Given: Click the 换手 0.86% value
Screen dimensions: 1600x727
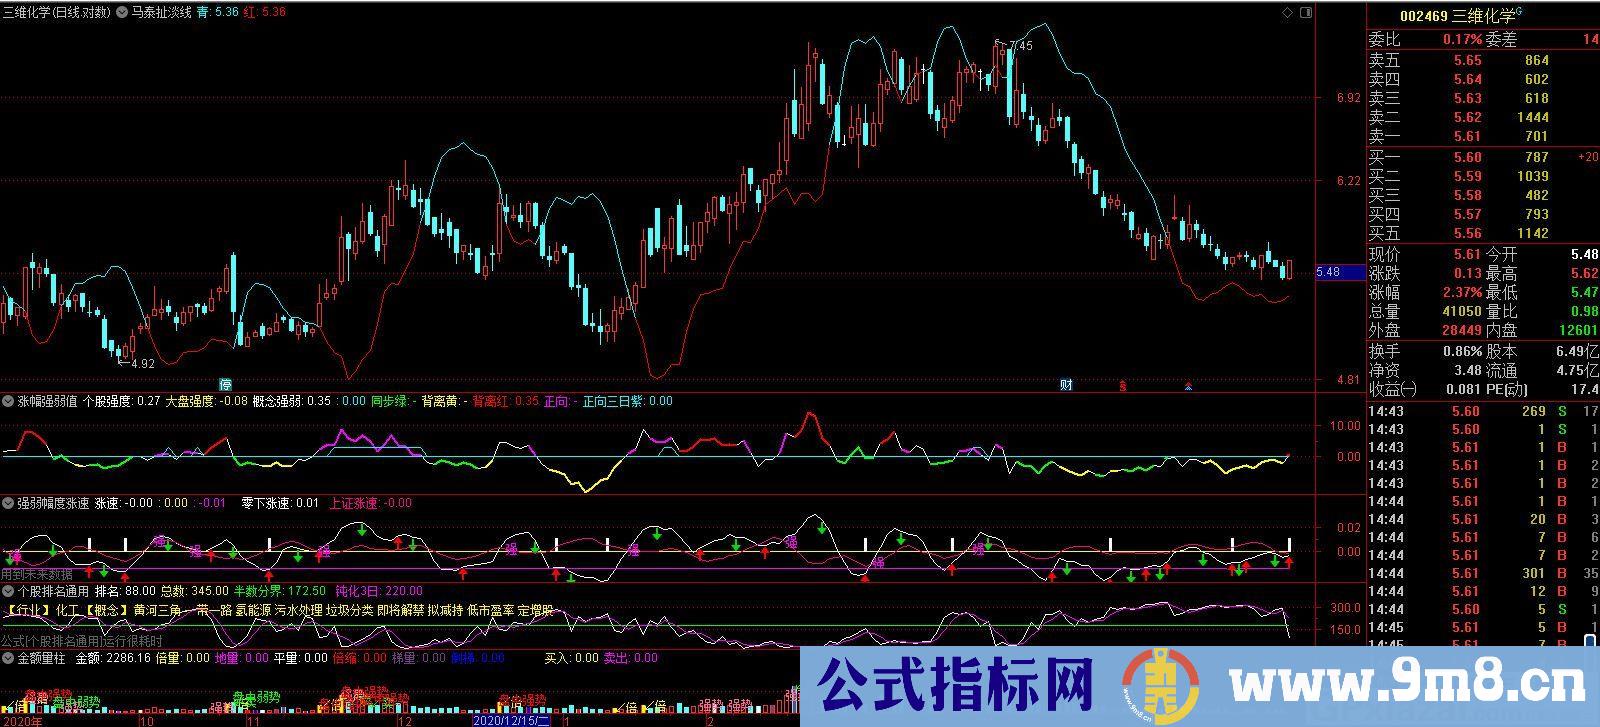Looking at the screenshot, I should pos(1462,352).
